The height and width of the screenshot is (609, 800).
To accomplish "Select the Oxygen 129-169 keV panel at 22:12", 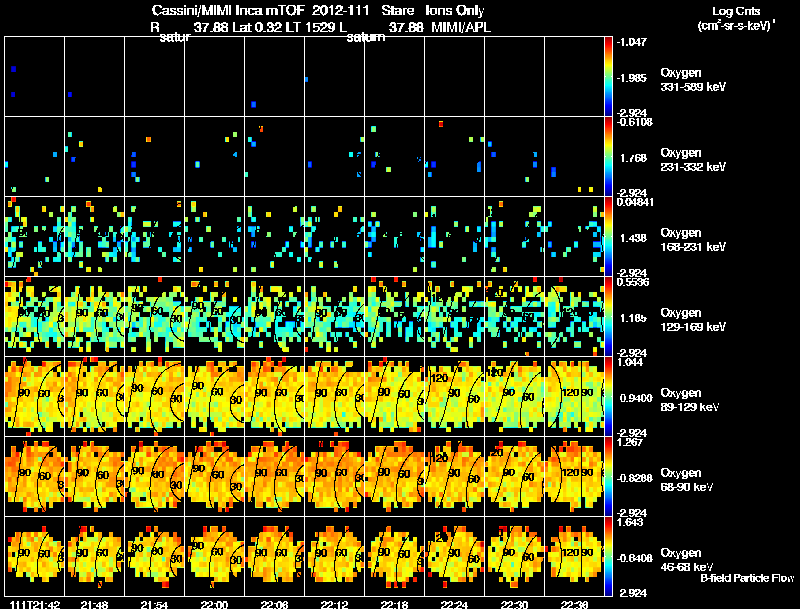I will tap(334, 316).
